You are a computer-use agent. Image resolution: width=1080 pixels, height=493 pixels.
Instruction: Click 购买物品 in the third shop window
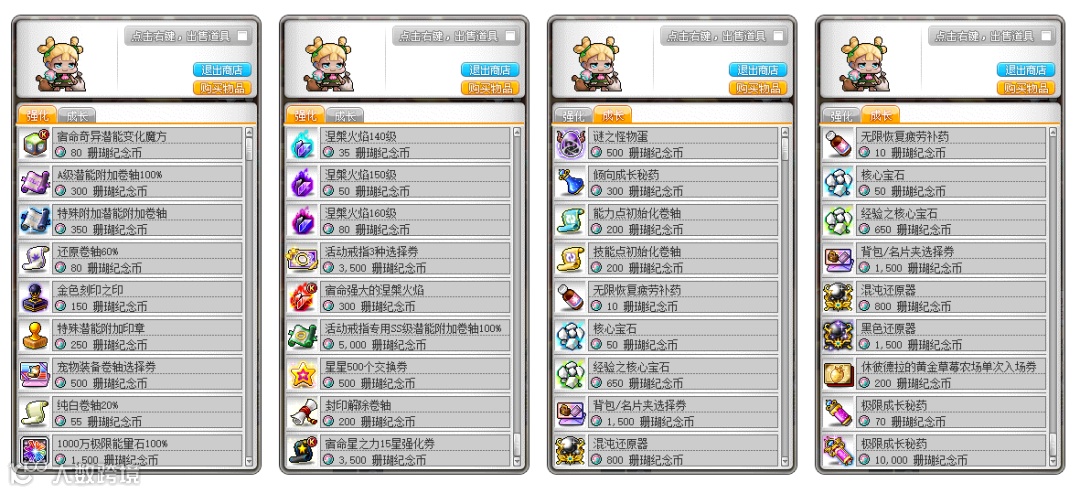pyautogui.click(x=758, y=87)
